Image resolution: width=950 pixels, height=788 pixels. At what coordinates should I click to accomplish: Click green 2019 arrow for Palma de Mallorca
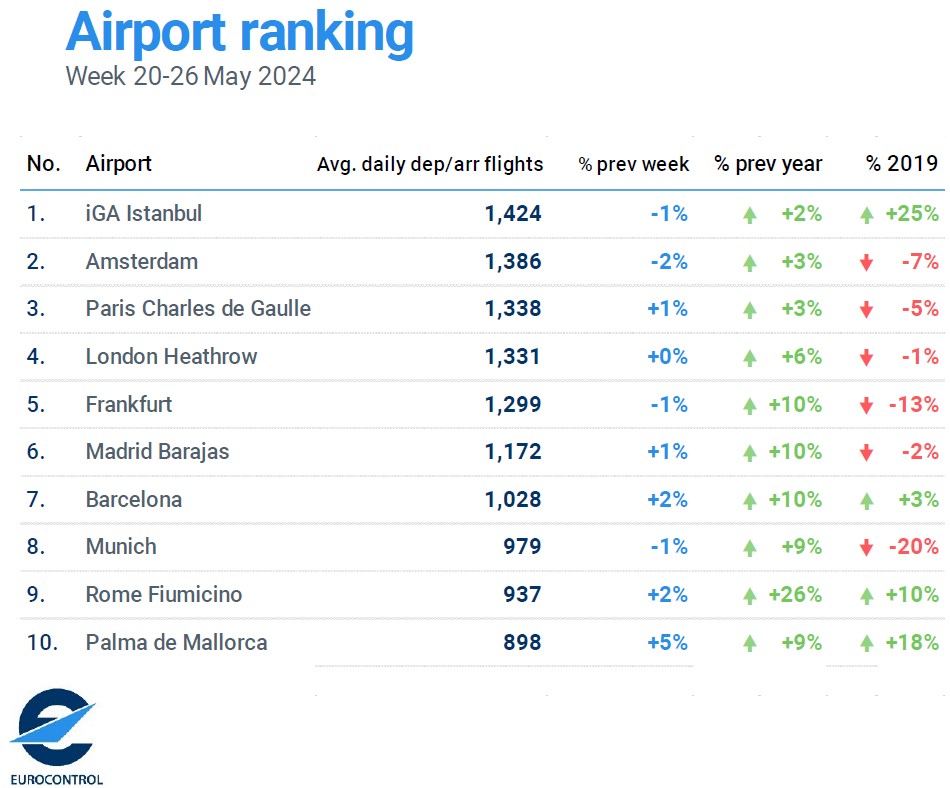867,643
